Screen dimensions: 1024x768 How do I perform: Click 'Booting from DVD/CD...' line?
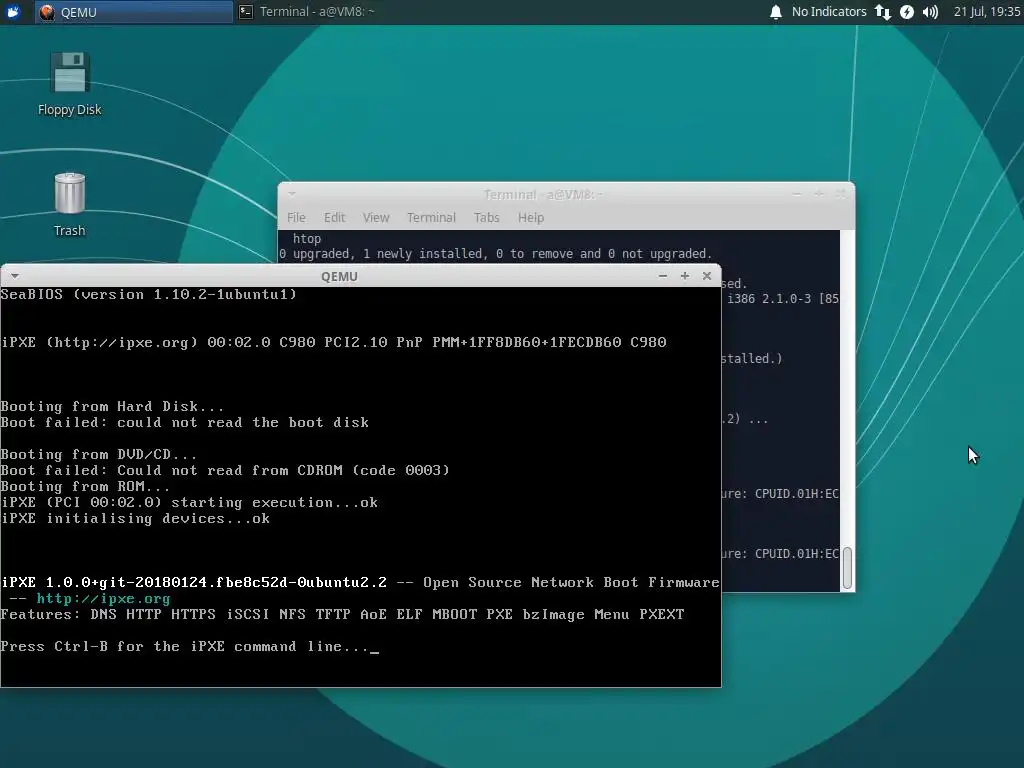pyautogui.click(x=98, y=455)
